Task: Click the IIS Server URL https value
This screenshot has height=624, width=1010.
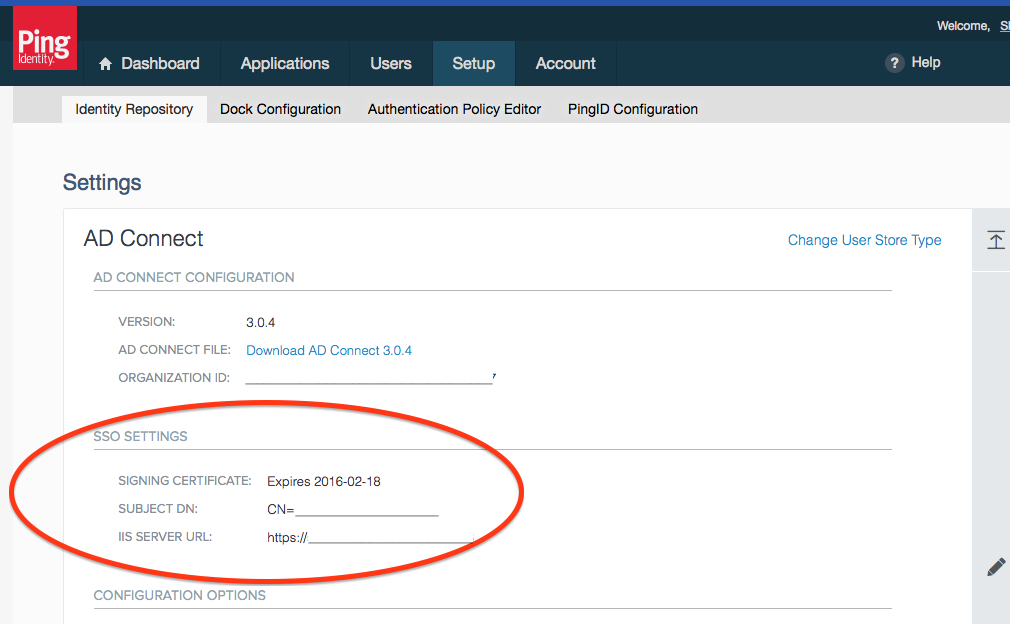Action: (370, 538)
